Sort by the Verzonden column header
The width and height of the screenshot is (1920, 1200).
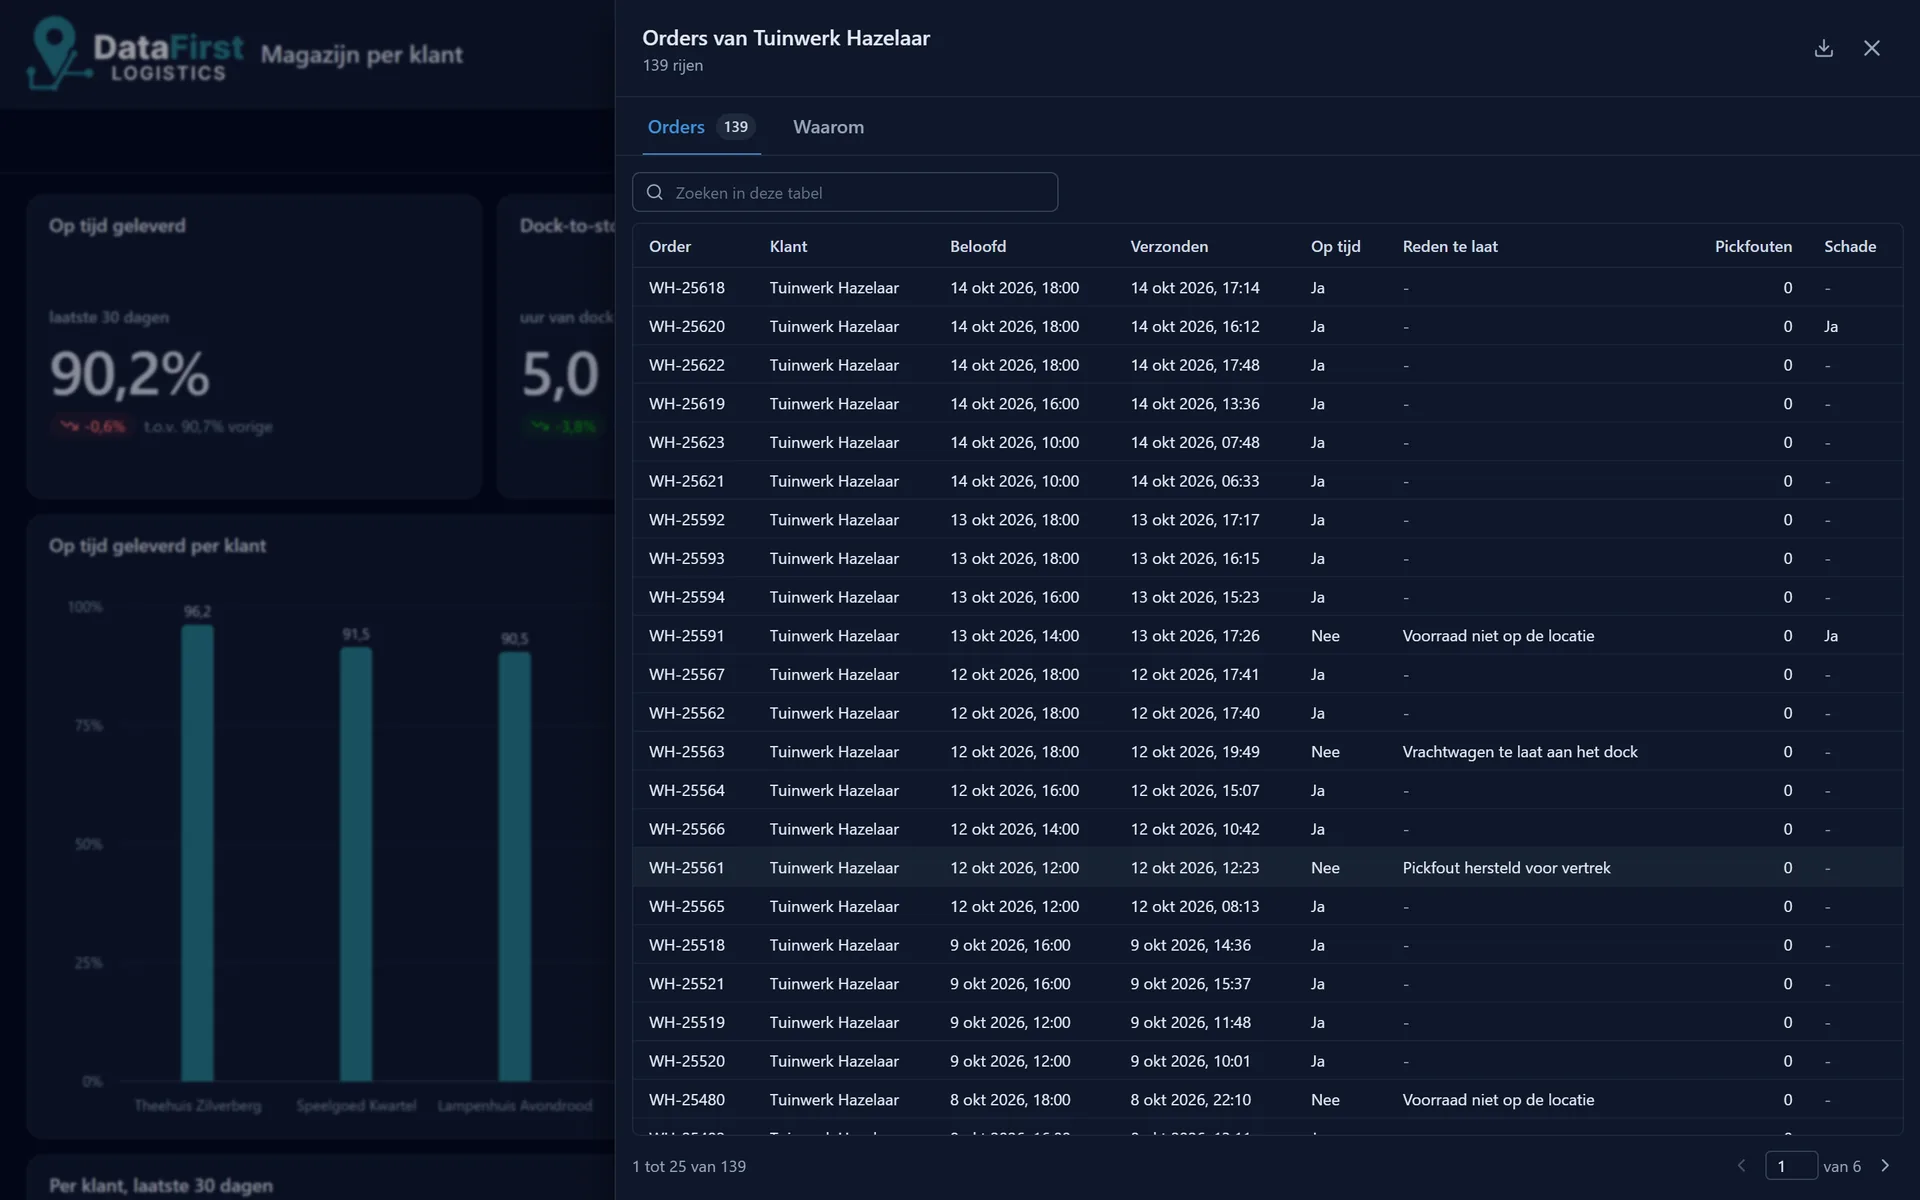pyautogui.click(x=1169, y=246)
